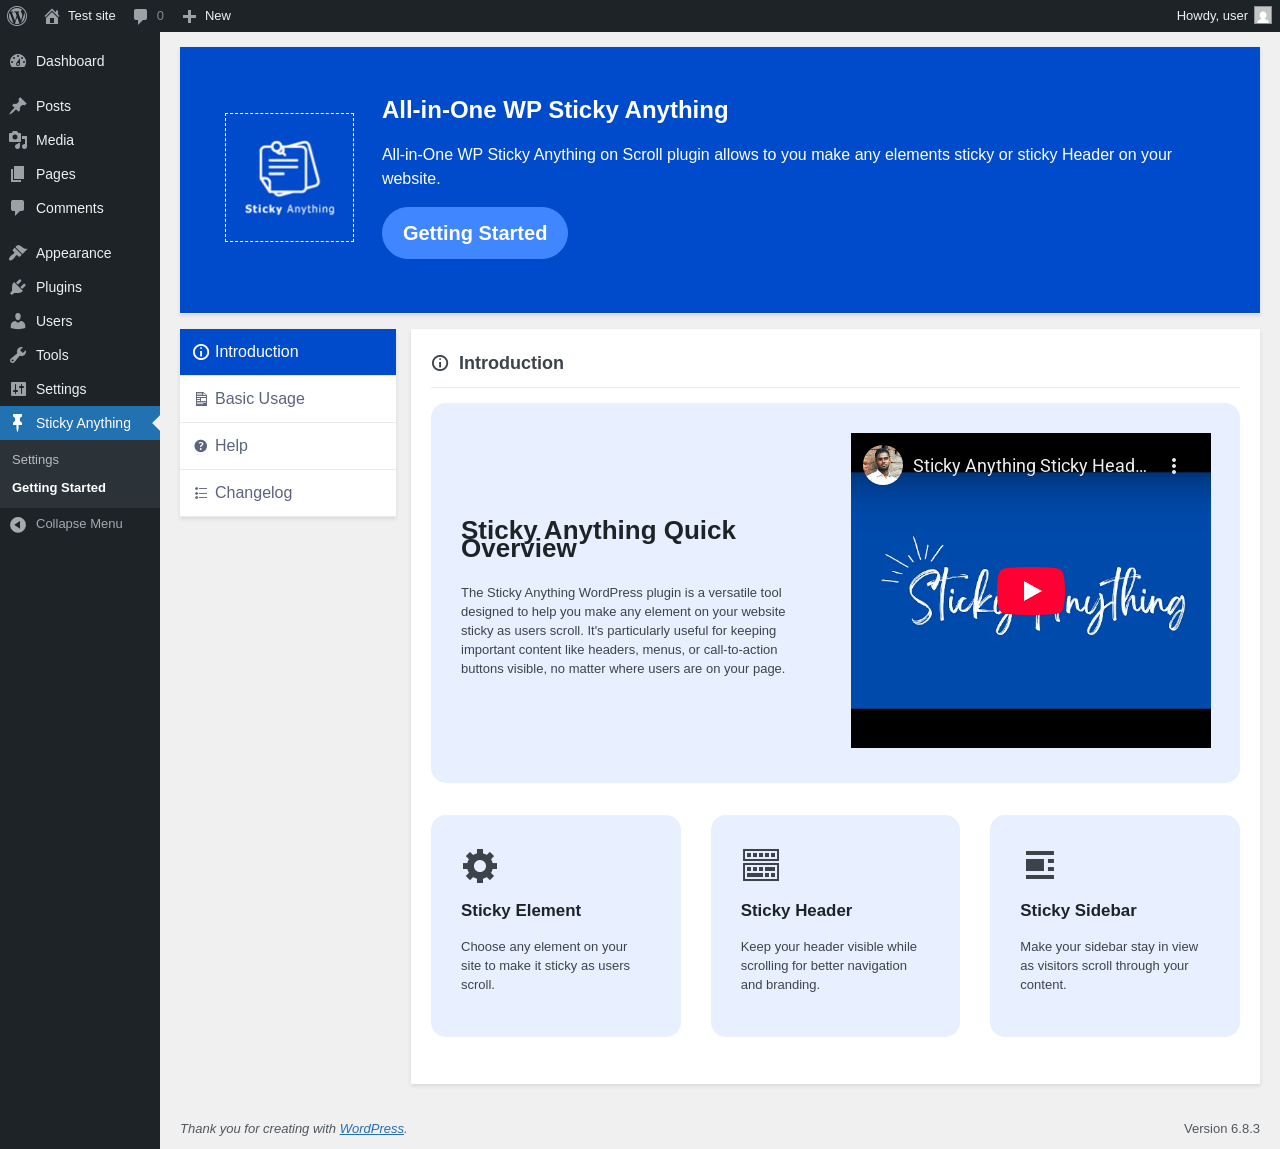The width and height of the screenshot is (1280, 1149).
Task: Click the blue Getting Started button
Action: click(x=475, y=233)
